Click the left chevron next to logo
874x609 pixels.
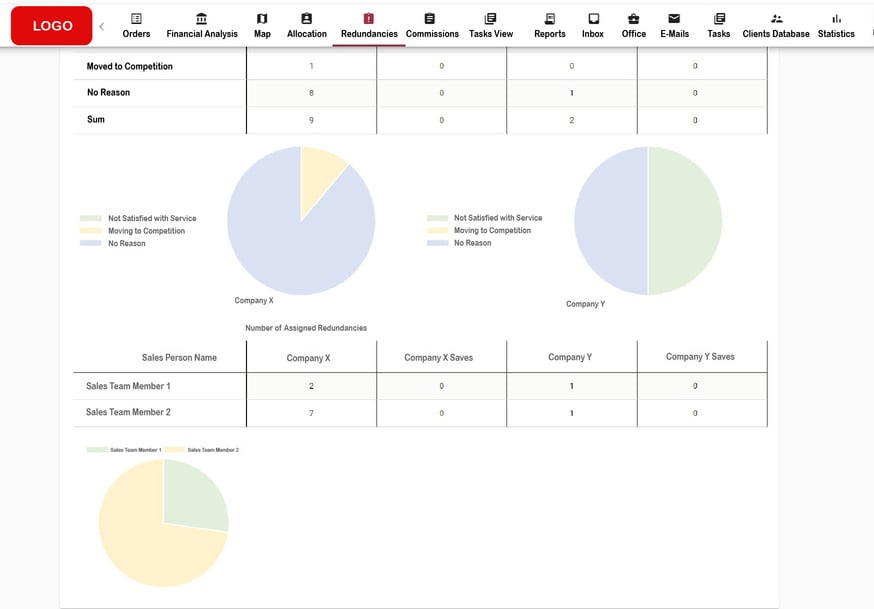coord(101,26)
